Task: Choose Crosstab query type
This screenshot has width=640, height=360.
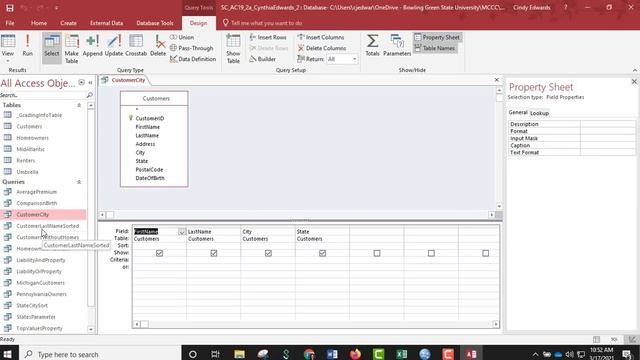Action: (136, 45)
